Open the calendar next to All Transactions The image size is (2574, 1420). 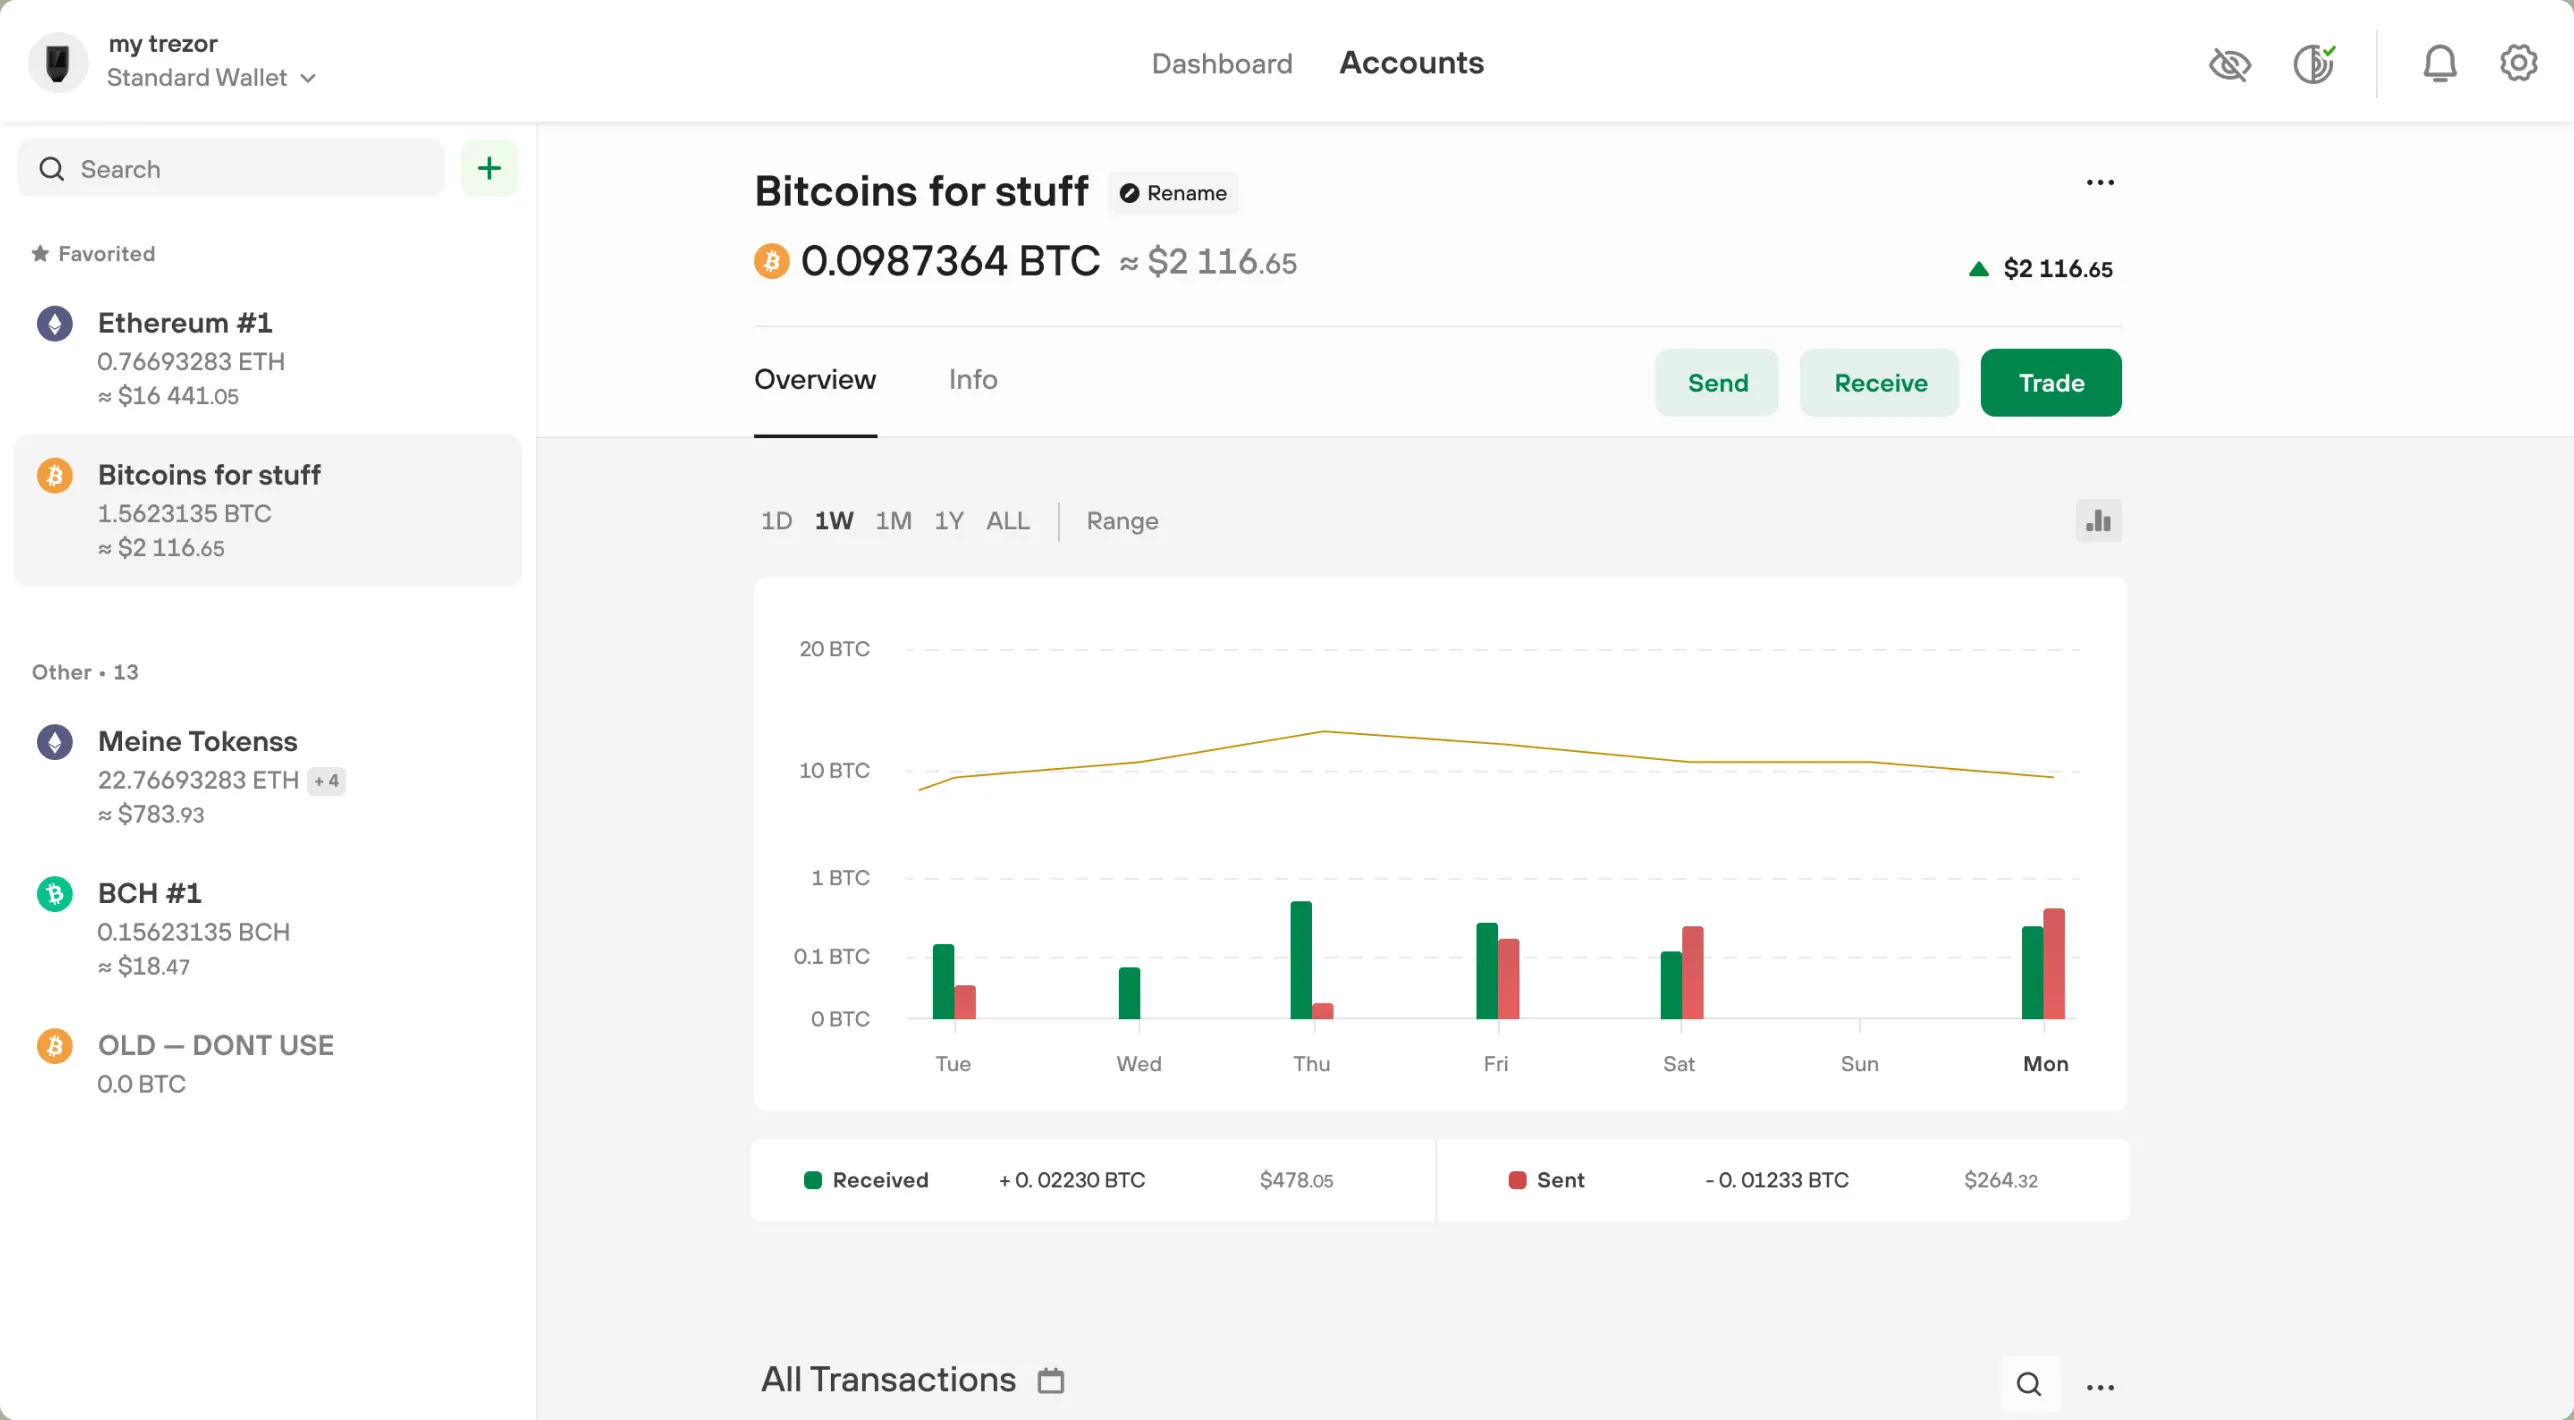click(x=1050, y=1380)
